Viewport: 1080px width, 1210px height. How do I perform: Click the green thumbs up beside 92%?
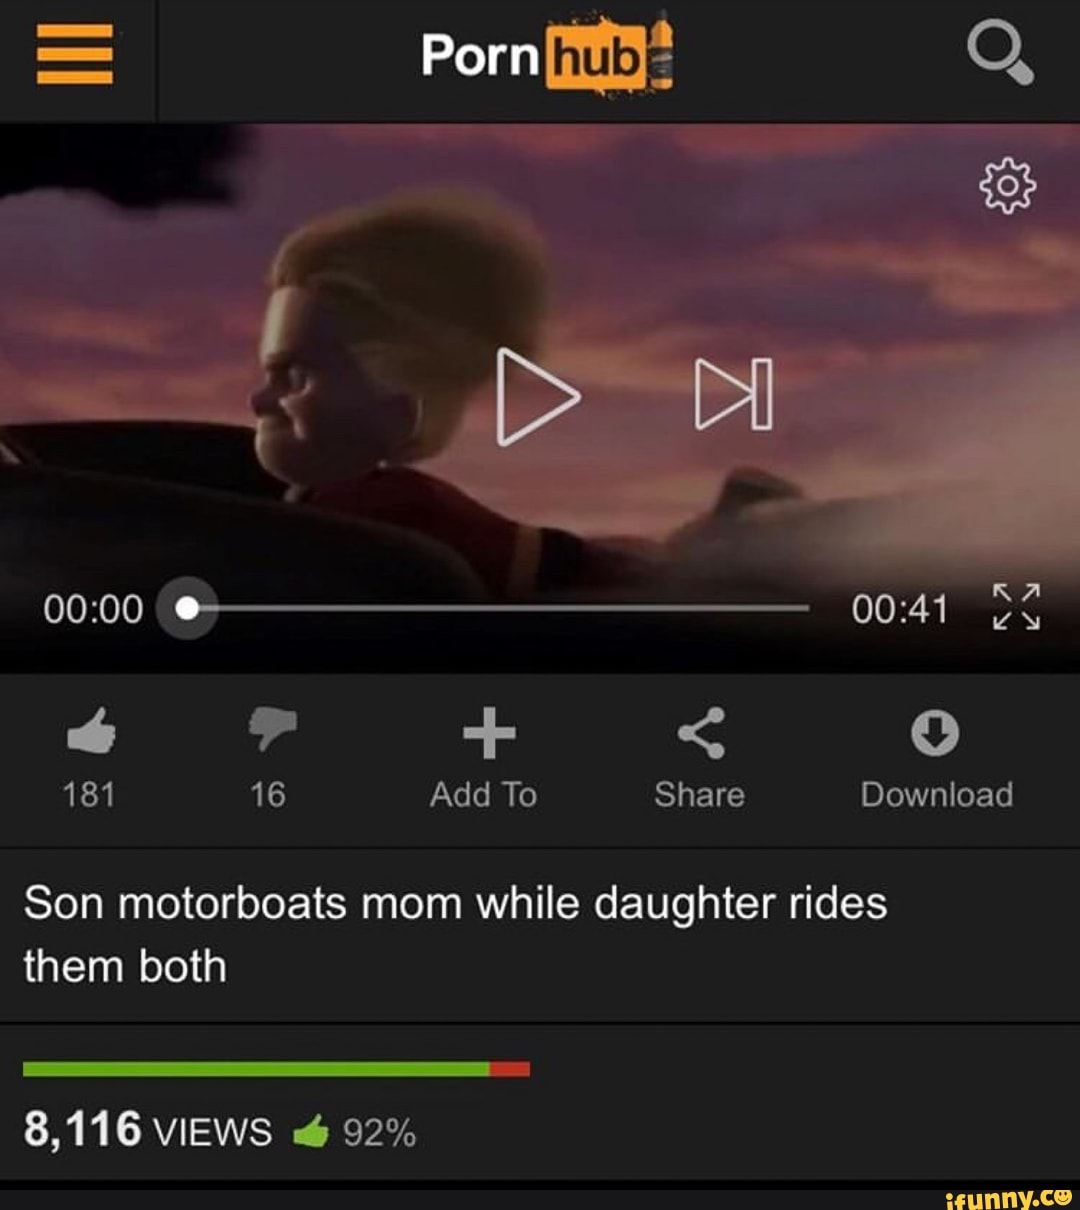tap(311, 1132)
